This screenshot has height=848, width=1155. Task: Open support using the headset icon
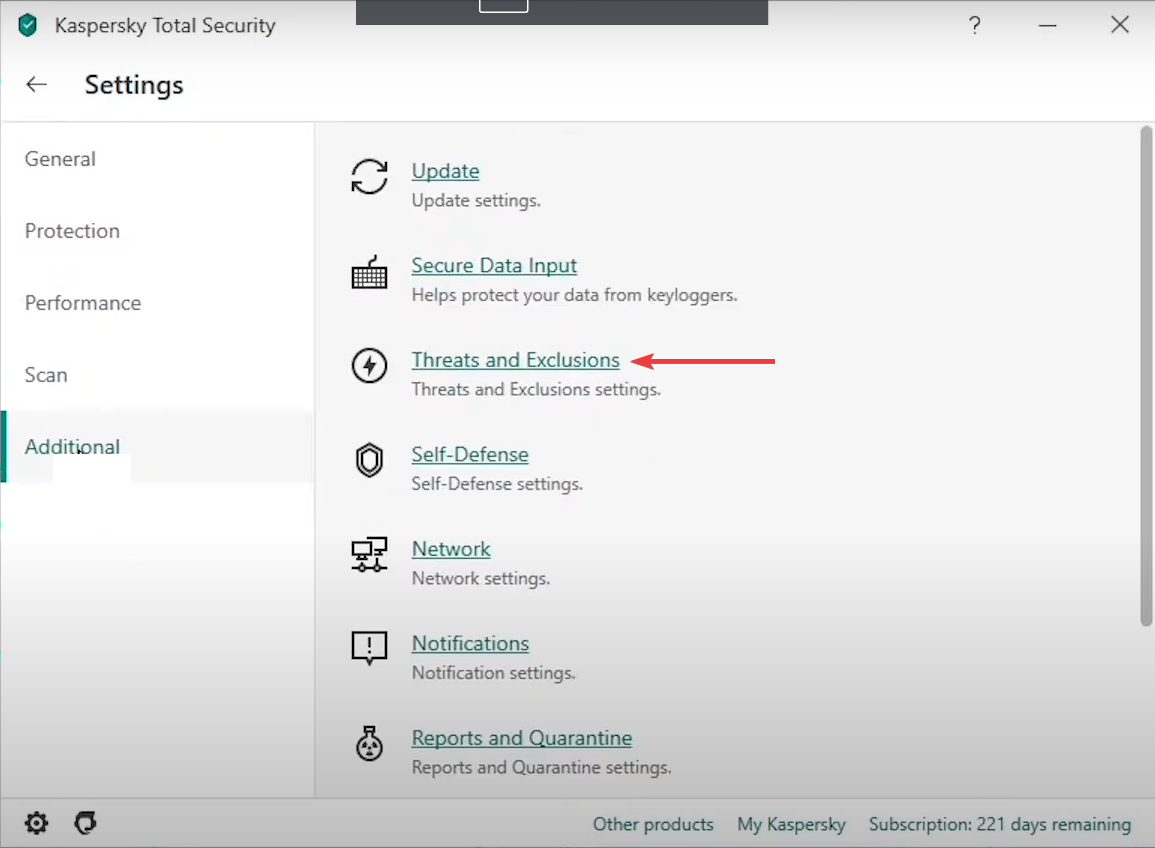tap(85, 823)
